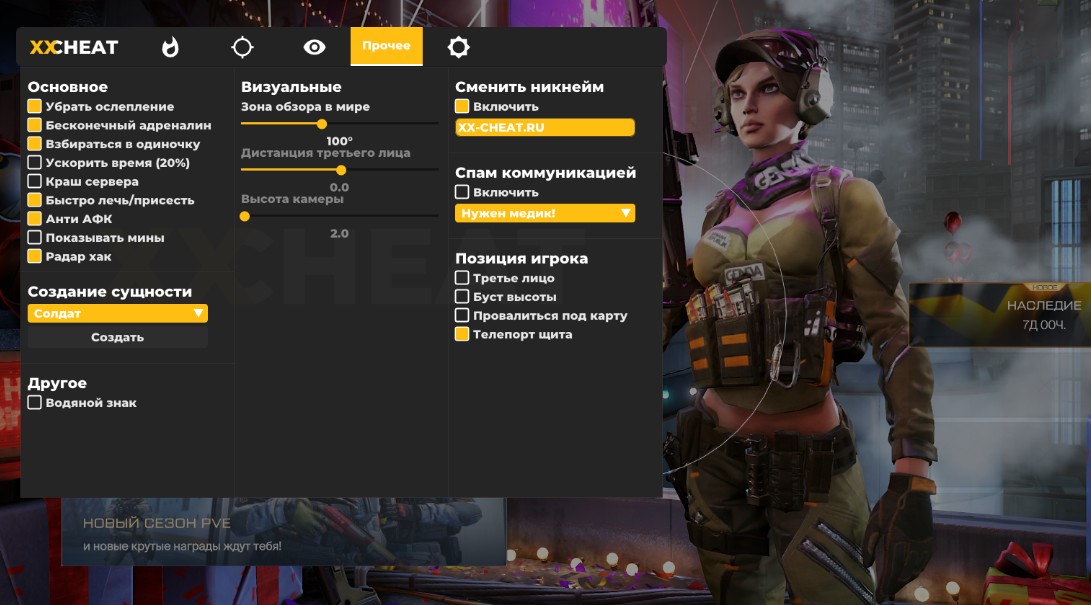The height and width of the screenshot is (605, 1091).
Task: Disable Бесконечный адреналин checkbox
Action: point(34,125)
